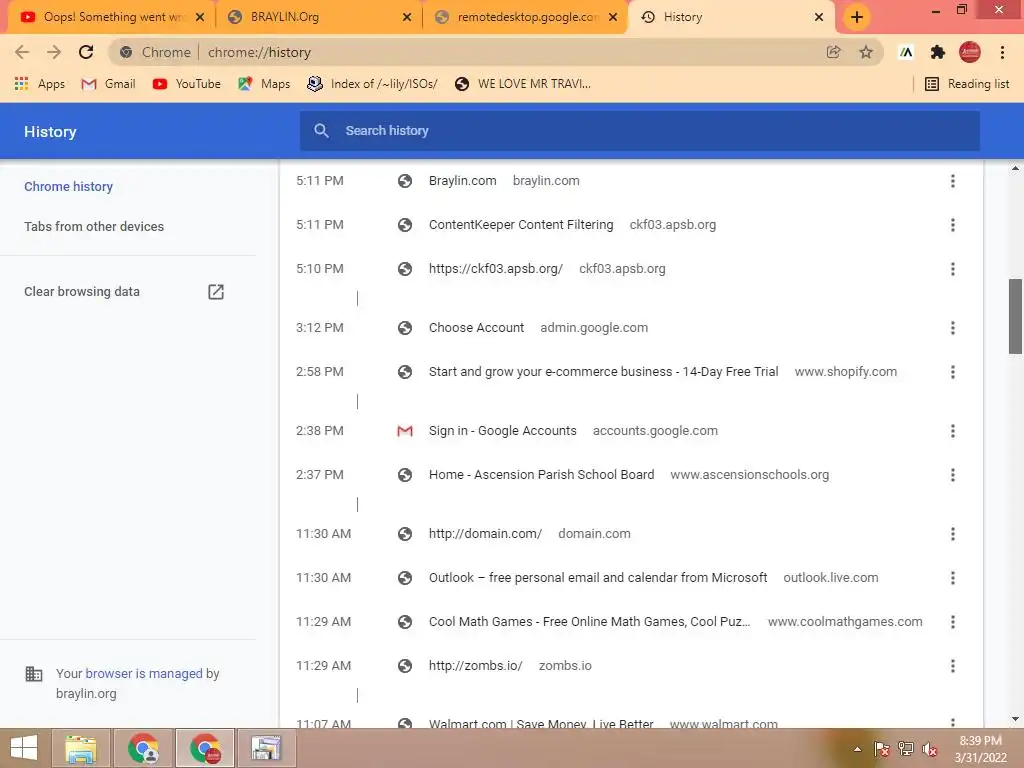Open the Gmail bookmark
Image resolution: width=1024 pixels, height=768 pixels.
tap(108, 84)
